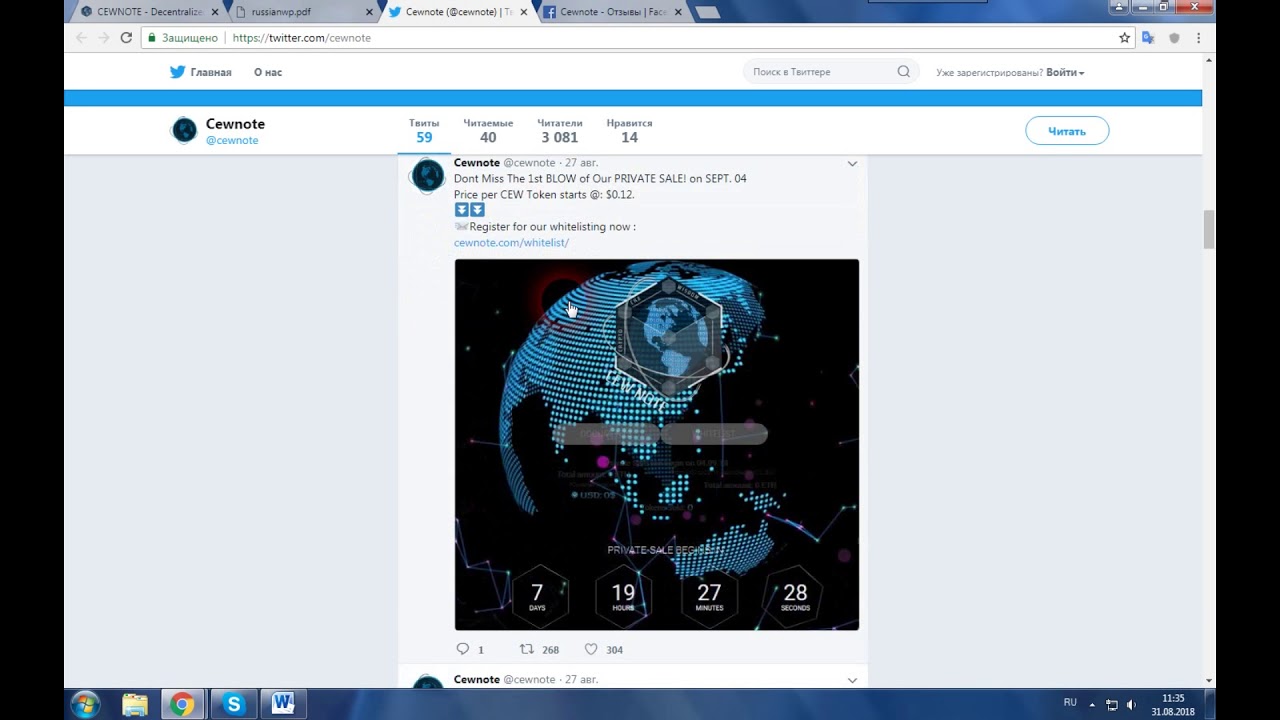Click the Twitter bird home icon
Image resolution: width=1280 pixels, height=720 pixels.
(177, 72)
